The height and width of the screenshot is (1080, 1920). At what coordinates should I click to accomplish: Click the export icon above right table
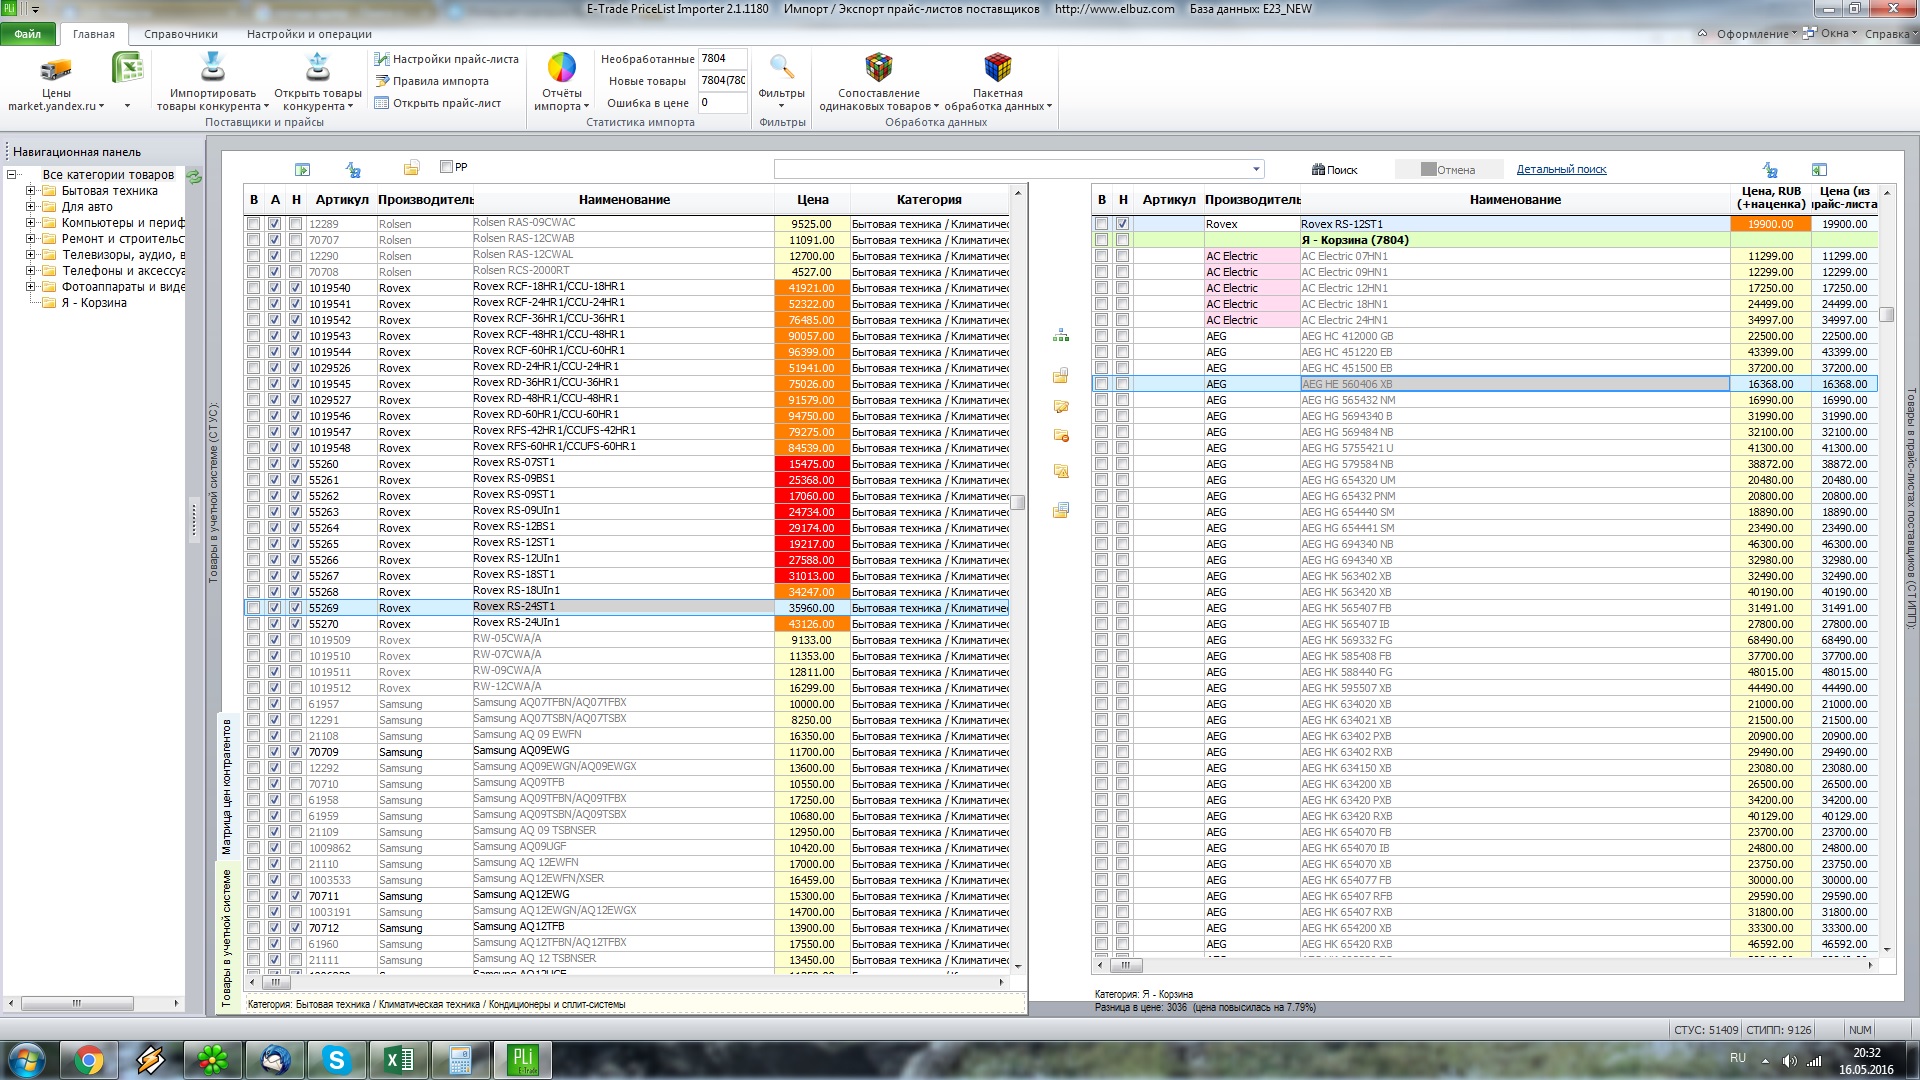click(1819, 170)
